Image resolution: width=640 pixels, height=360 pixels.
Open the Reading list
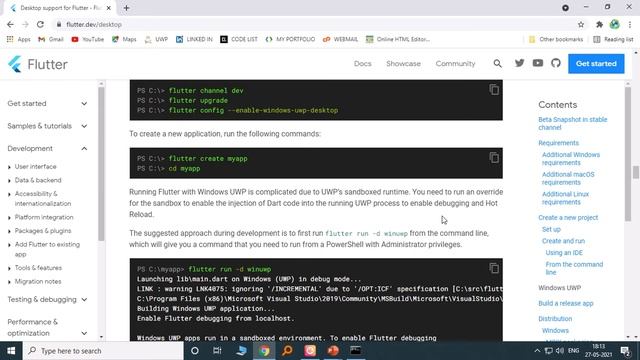pyautogui.click(x=613, y=39)
